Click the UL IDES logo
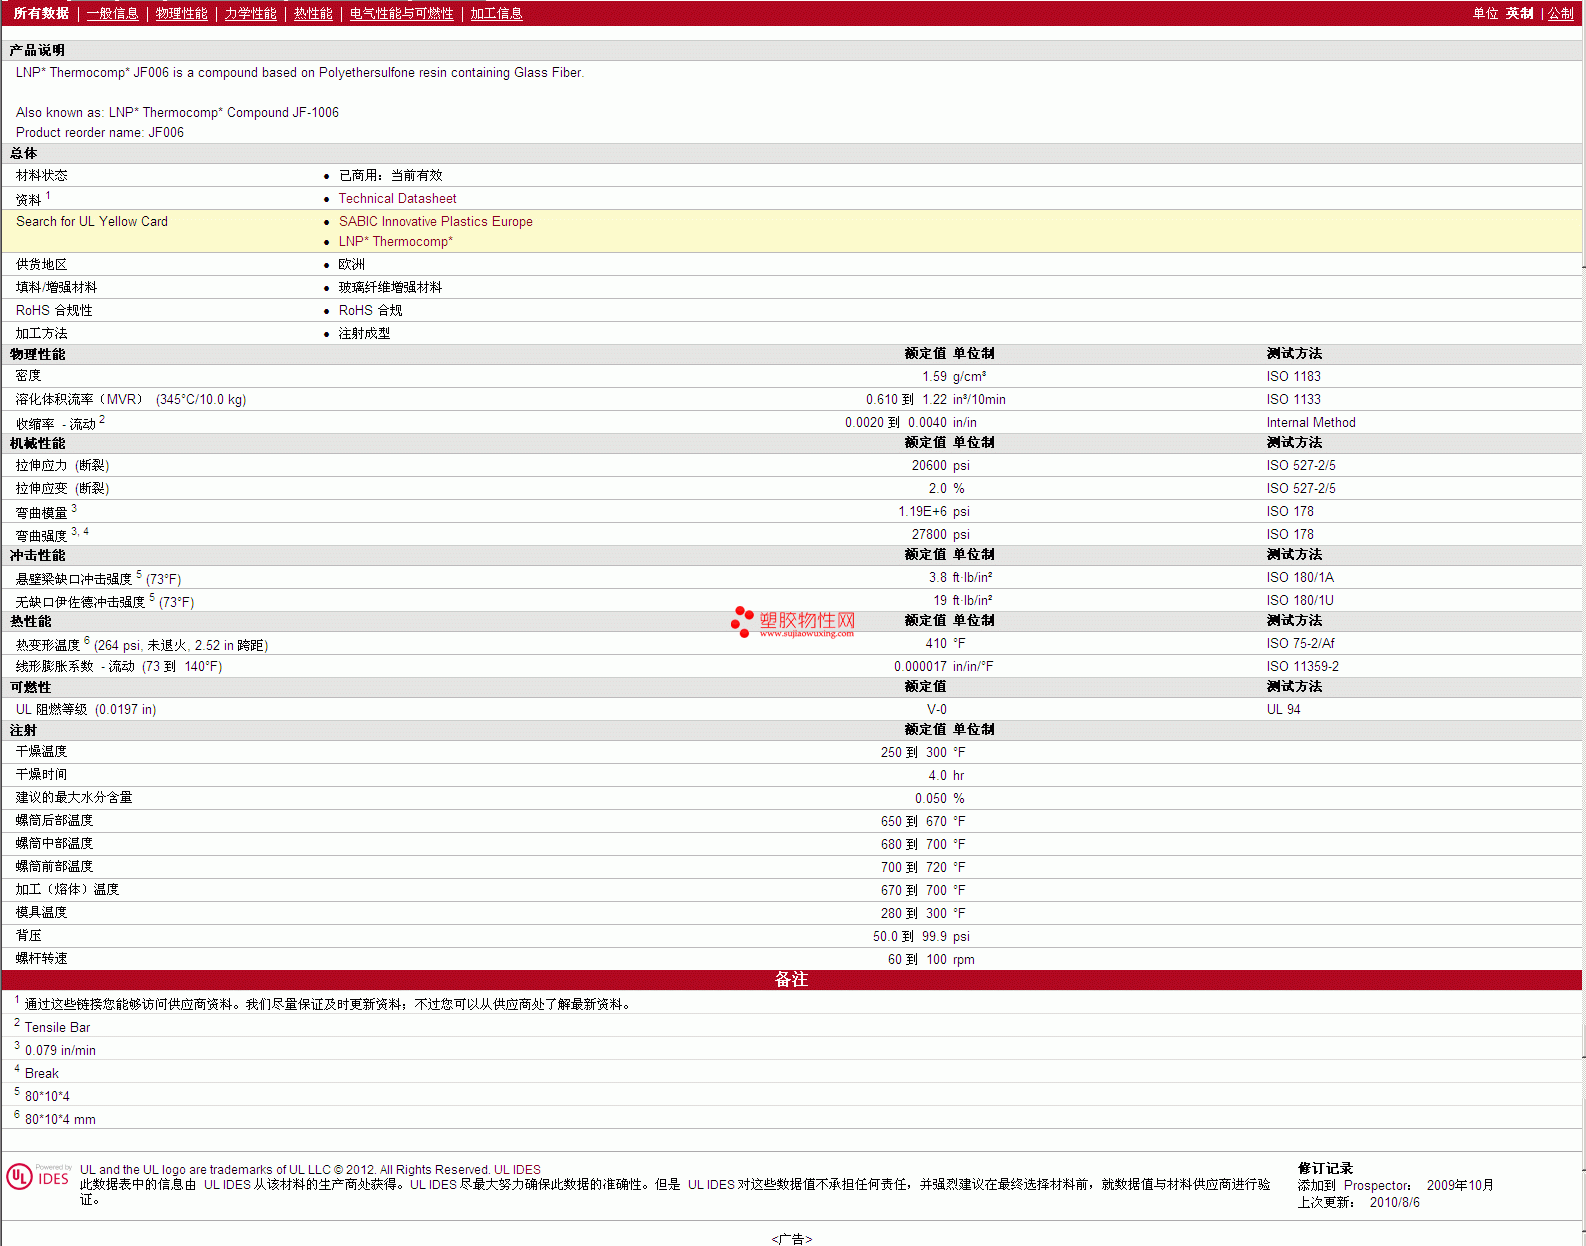Screen dimensions: 1586x1246 (x=38, y=1177)
